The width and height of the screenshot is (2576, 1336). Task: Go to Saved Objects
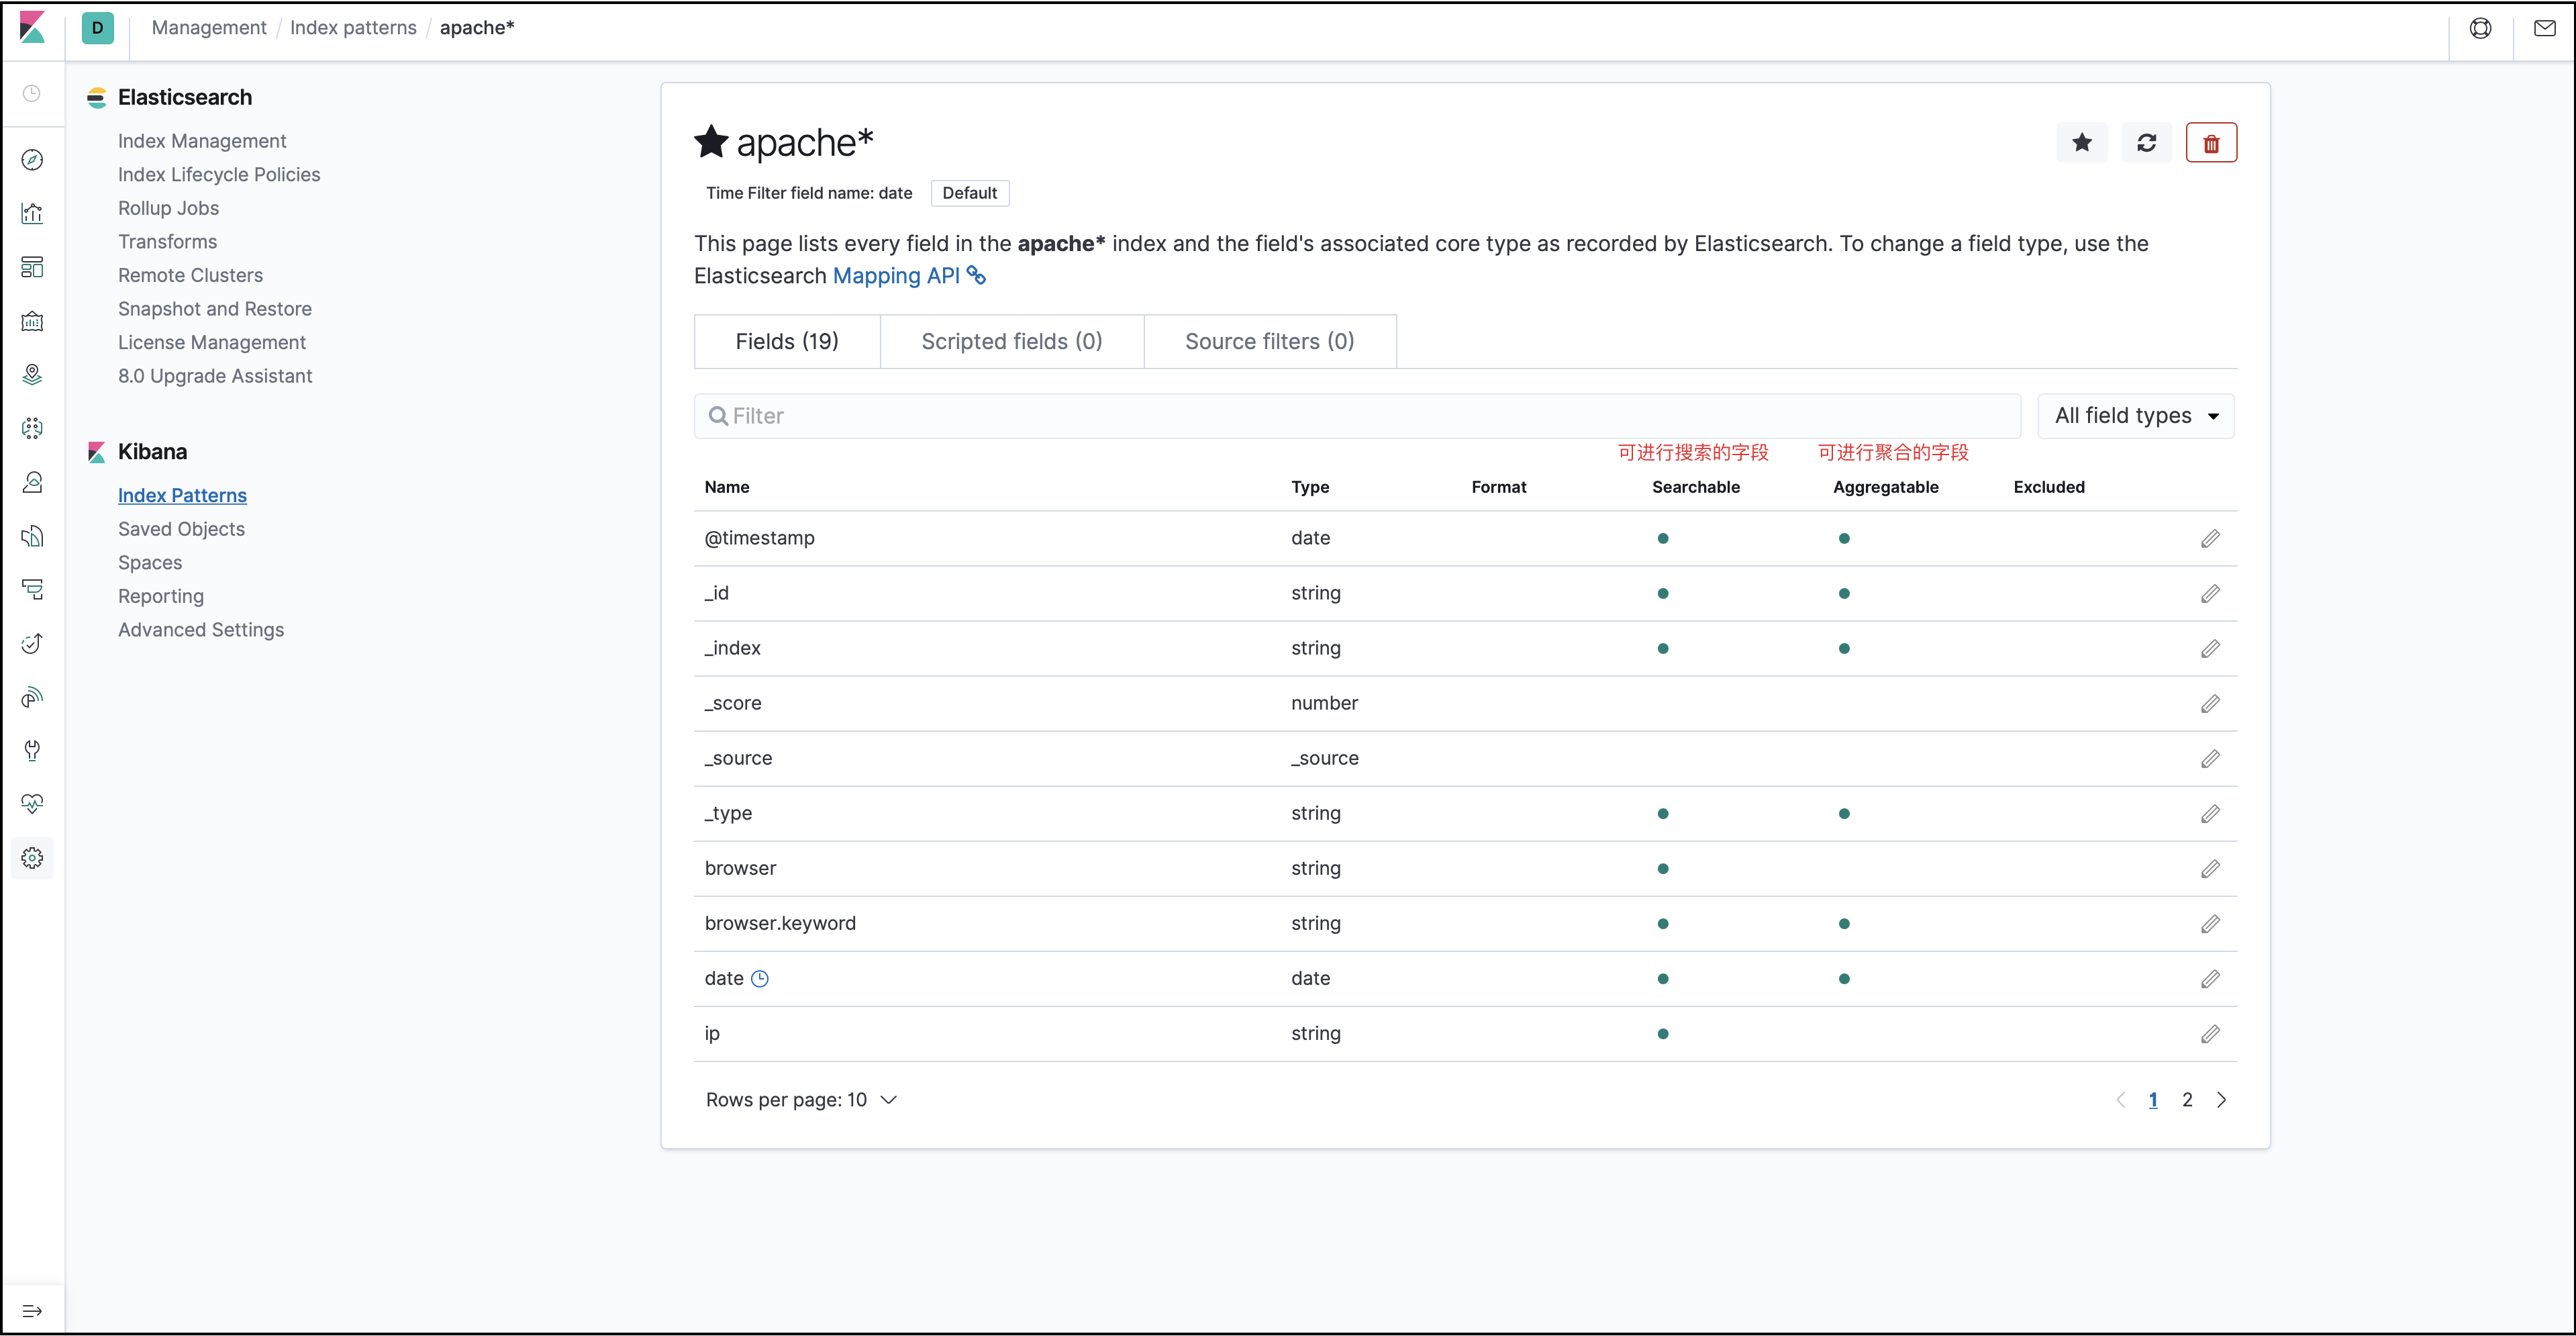[181, 529]
